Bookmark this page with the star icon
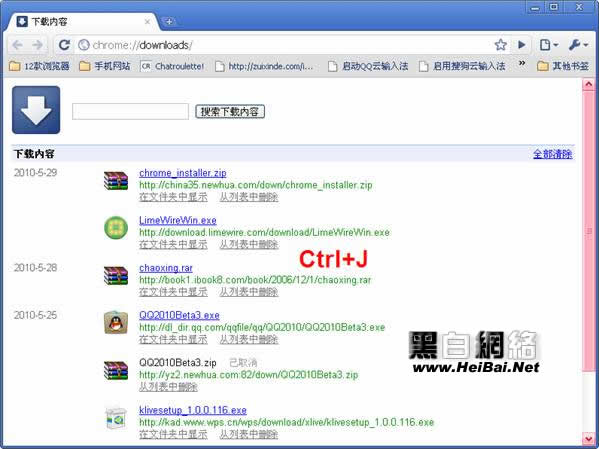Image resolution: width=599 pixels, height=449 pixels. tap(500, 45)
